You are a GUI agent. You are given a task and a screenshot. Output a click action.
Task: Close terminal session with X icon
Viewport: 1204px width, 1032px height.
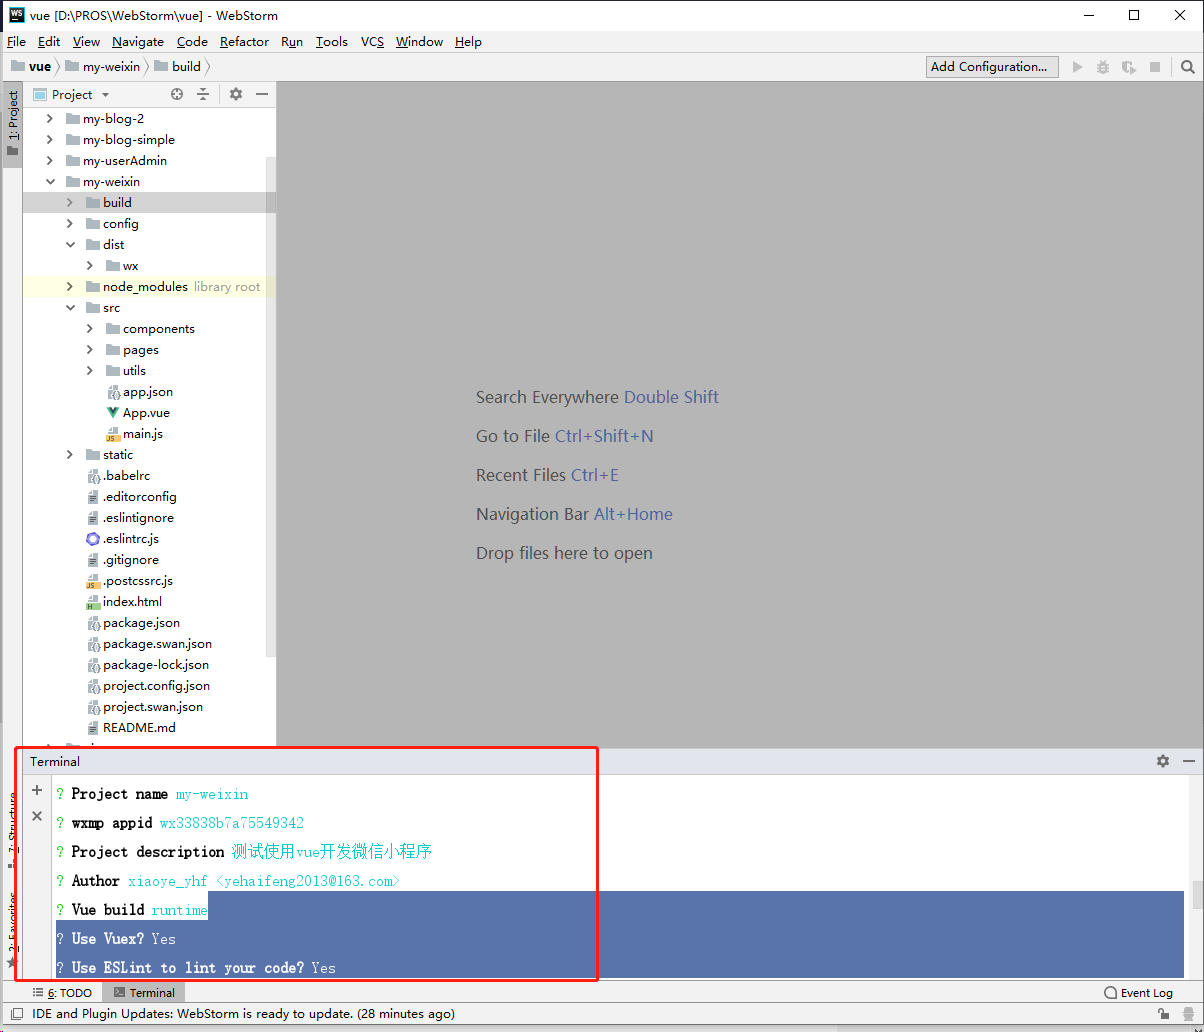pyautogui.click(x=37, y=816)
